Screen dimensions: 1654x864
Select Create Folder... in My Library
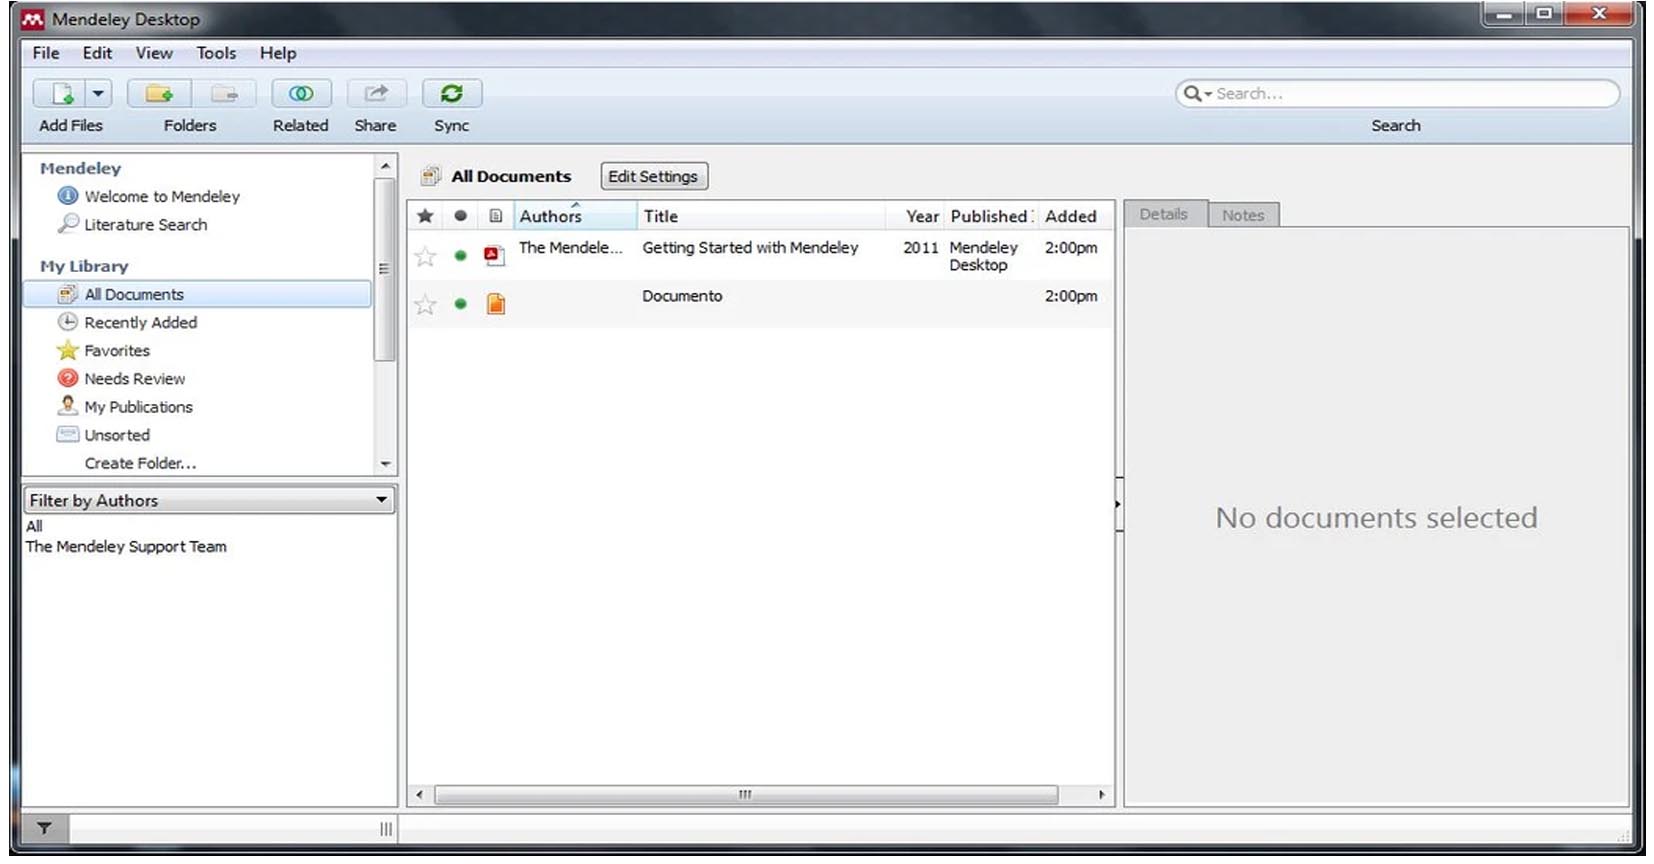click(x=140, y=463)
